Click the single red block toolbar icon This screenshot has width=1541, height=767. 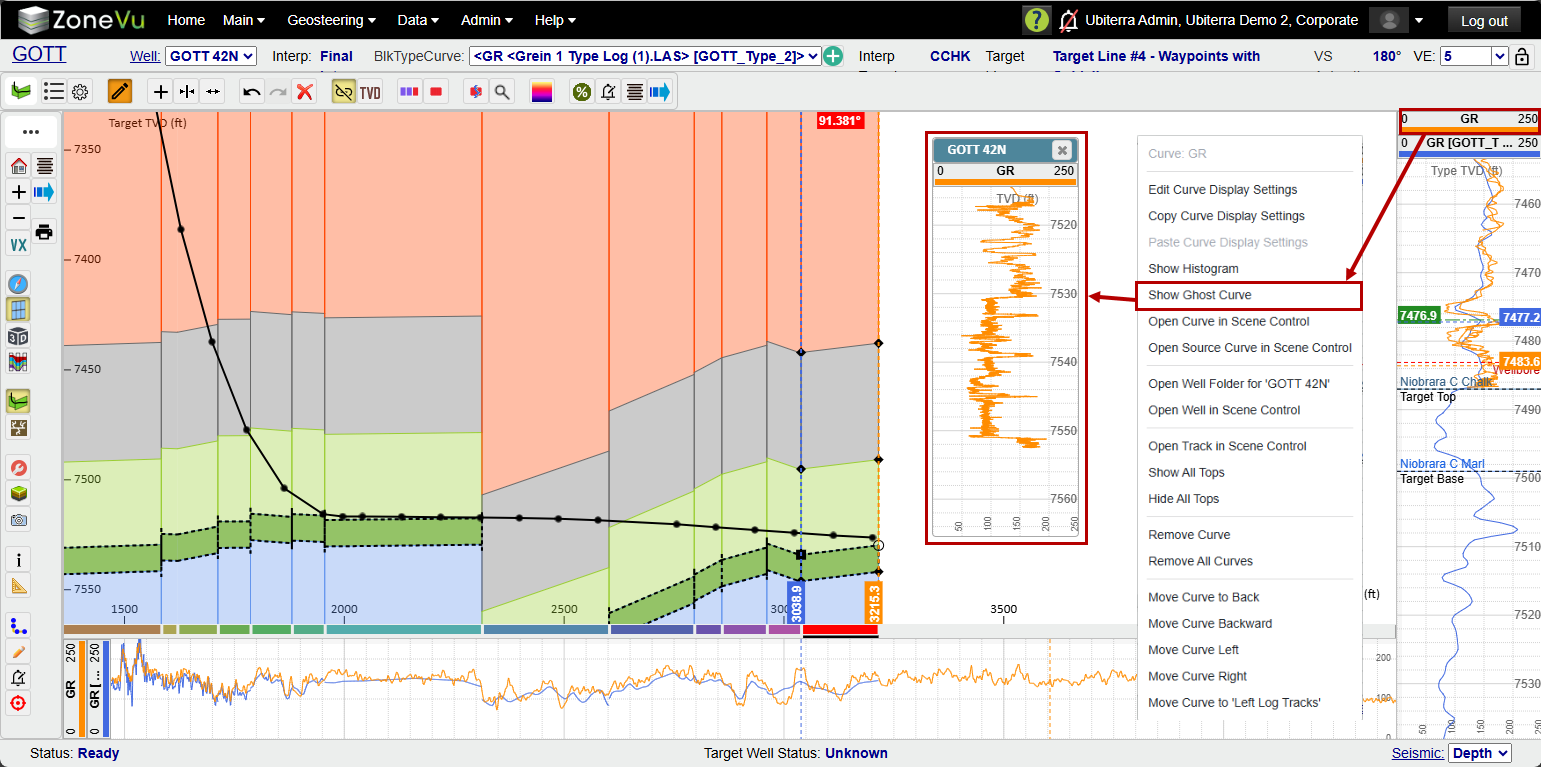[436, 92]
